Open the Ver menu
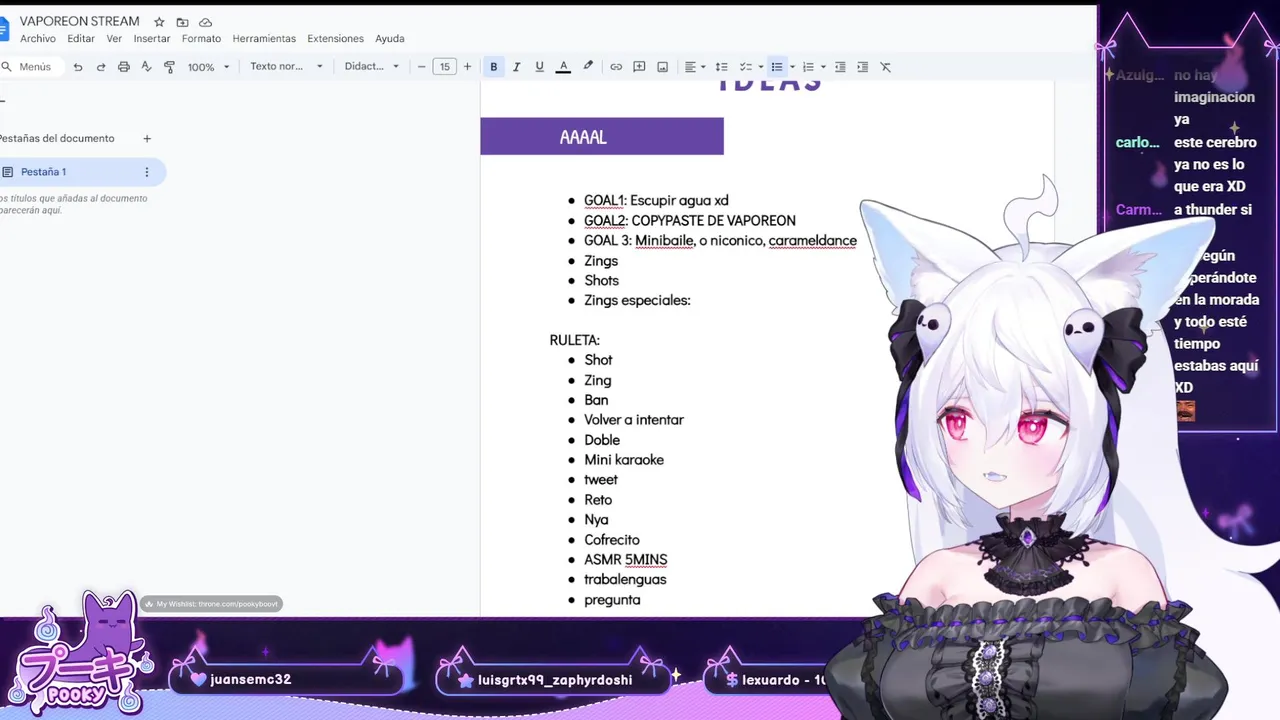Viewport: 1280px width, 720px height. point(114,39)
